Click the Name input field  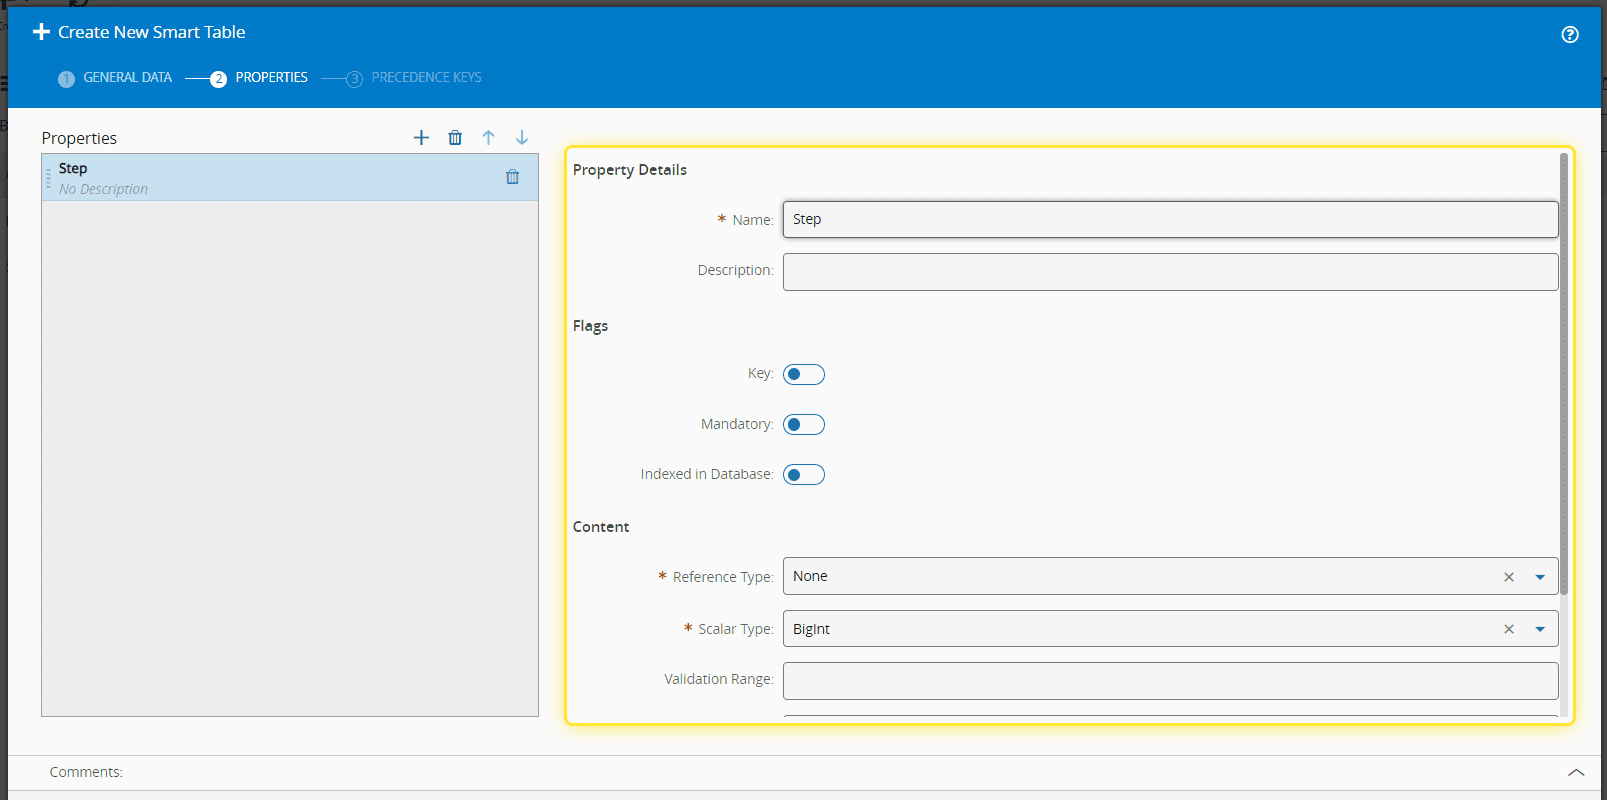pos(1169,220)
